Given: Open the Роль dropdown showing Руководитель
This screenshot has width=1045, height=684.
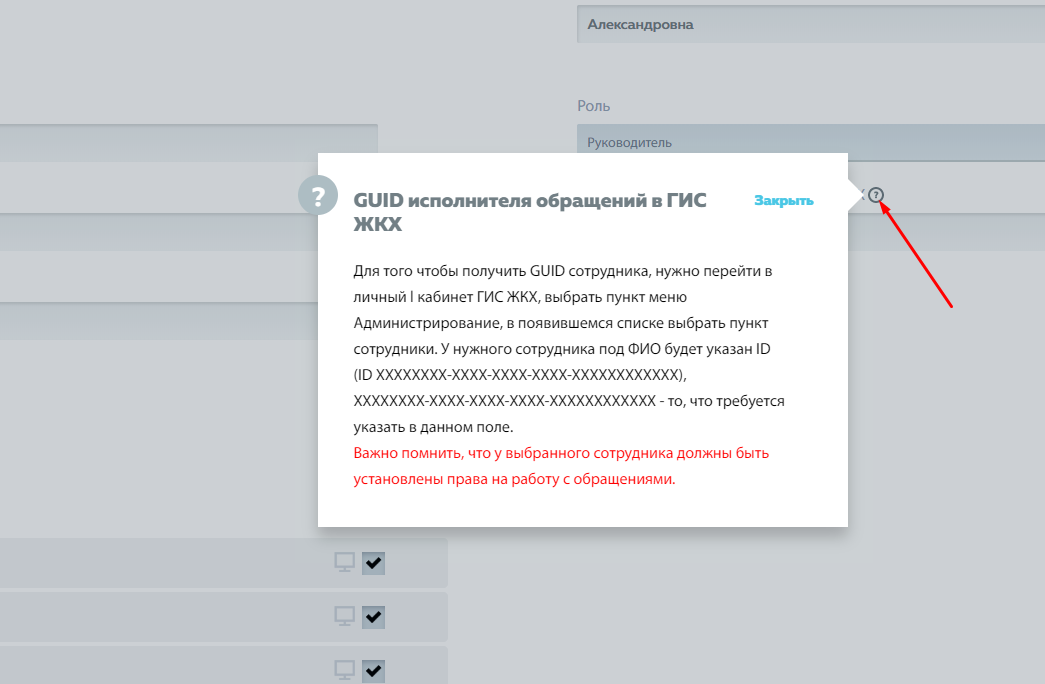Looking at the screenshot, I should tap(810, 142).
